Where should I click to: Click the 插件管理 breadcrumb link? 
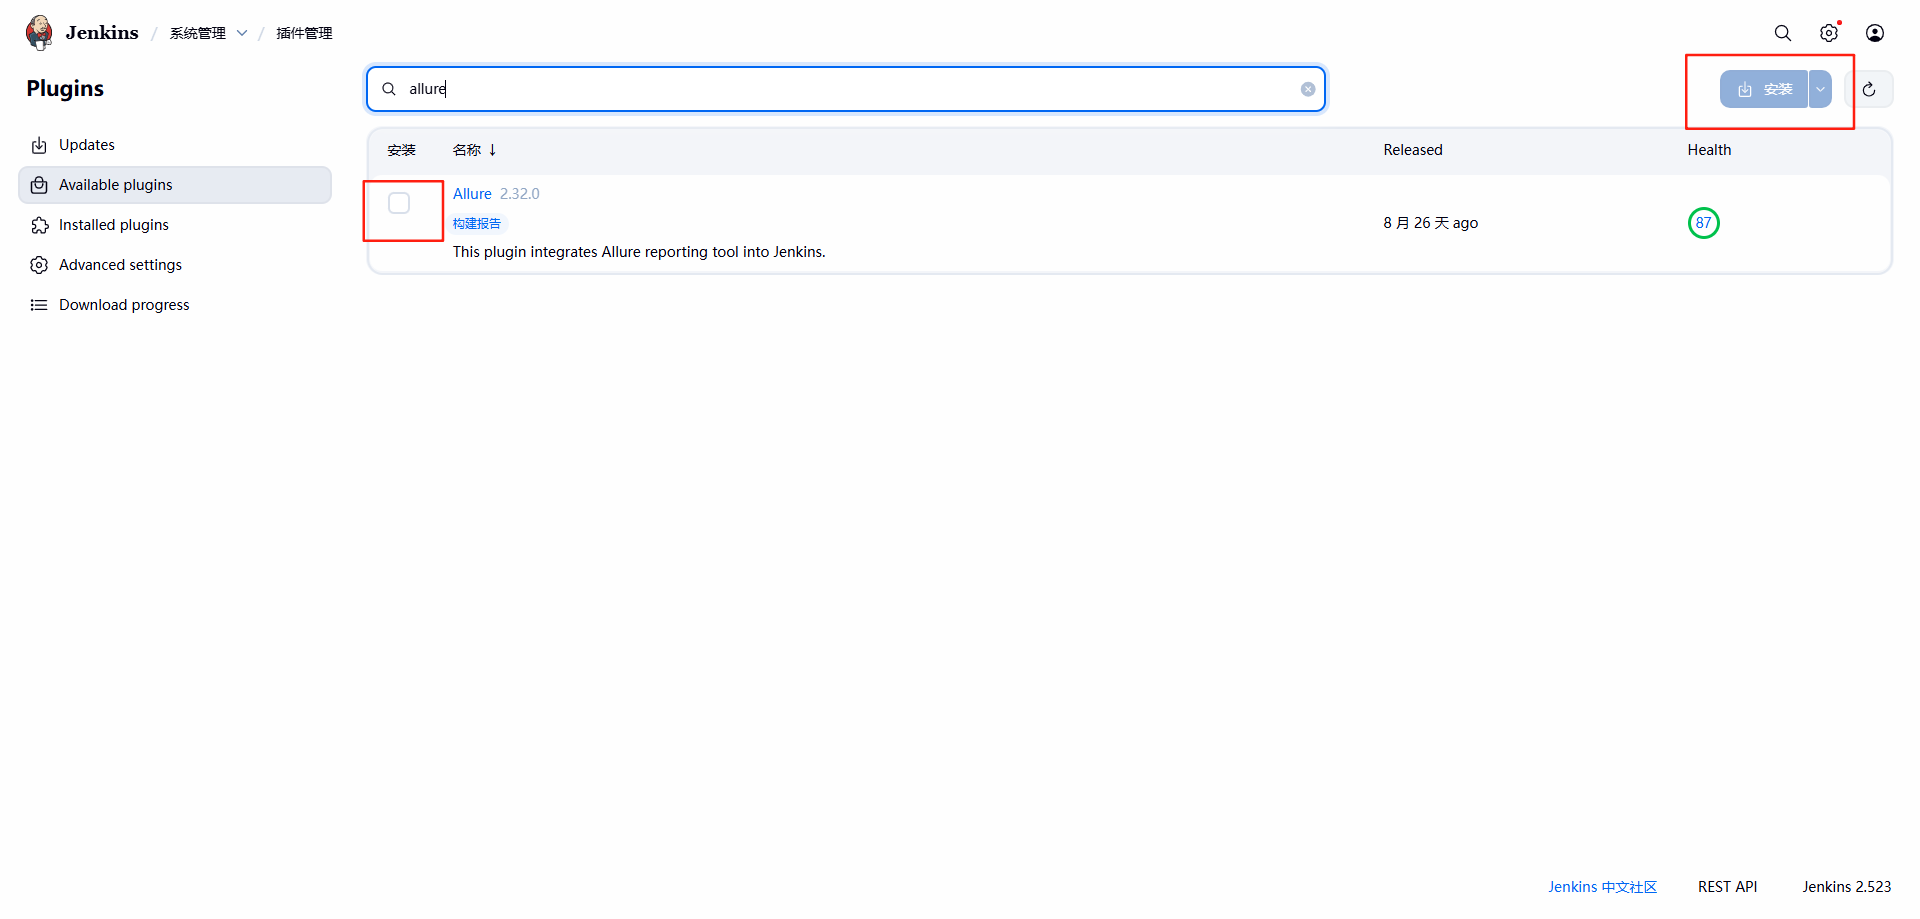pyautogui.click(x=304, y=33)
